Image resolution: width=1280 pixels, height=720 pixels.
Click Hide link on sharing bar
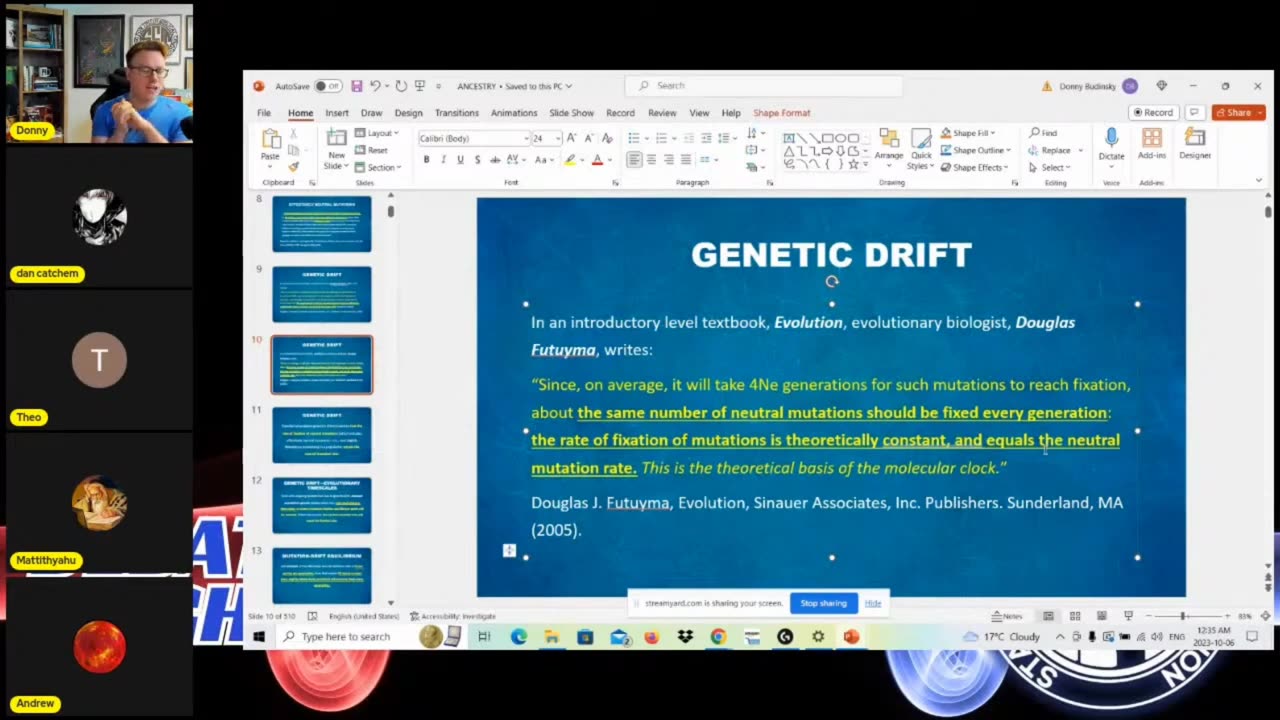[873, 603]
